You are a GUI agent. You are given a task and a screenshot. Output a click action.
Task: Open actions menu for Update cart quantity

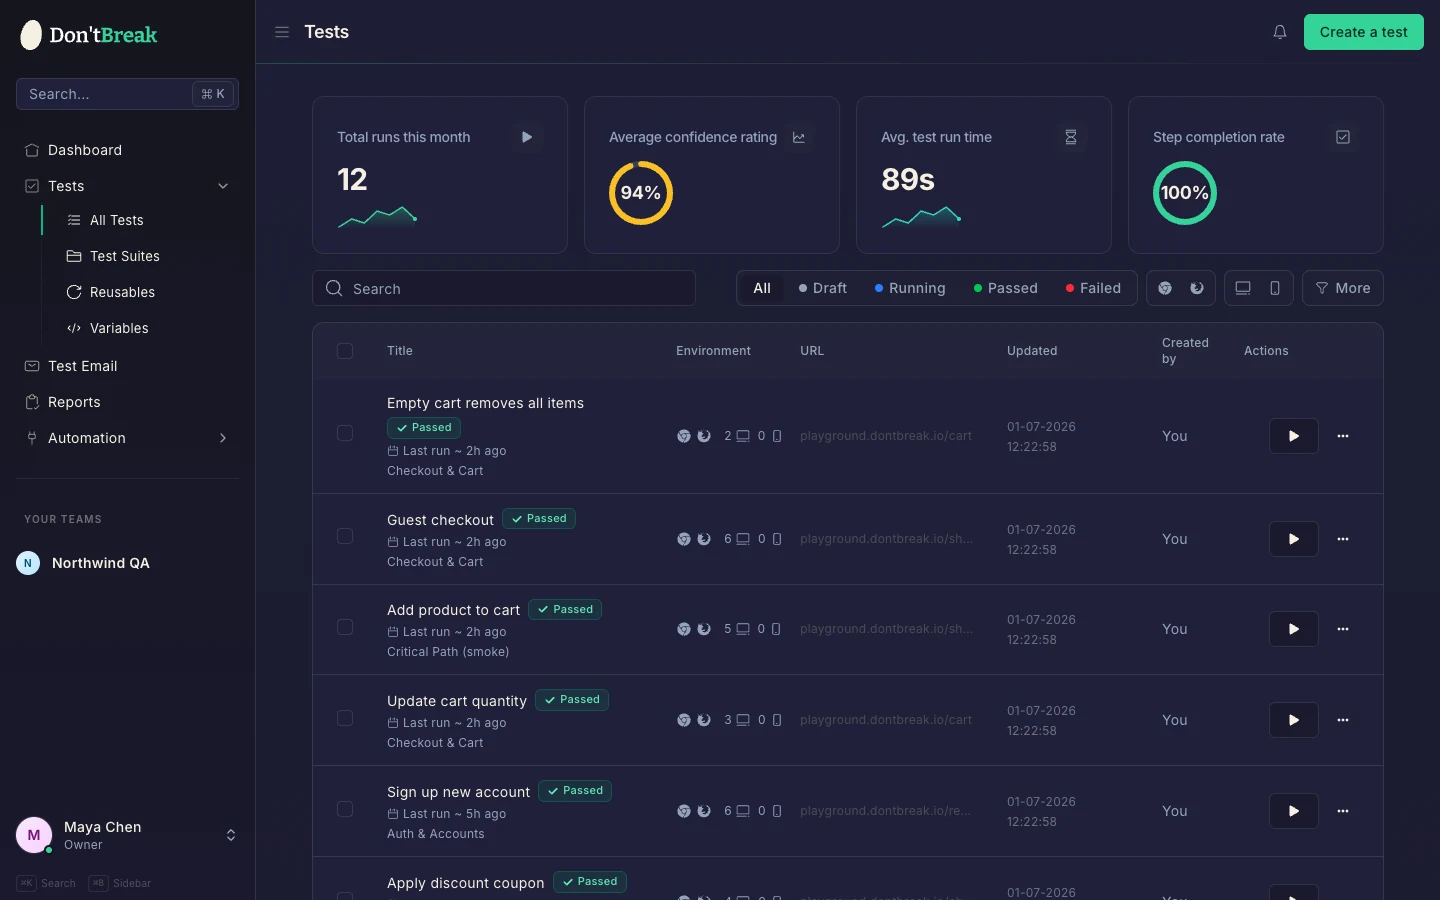[1343, 720]
